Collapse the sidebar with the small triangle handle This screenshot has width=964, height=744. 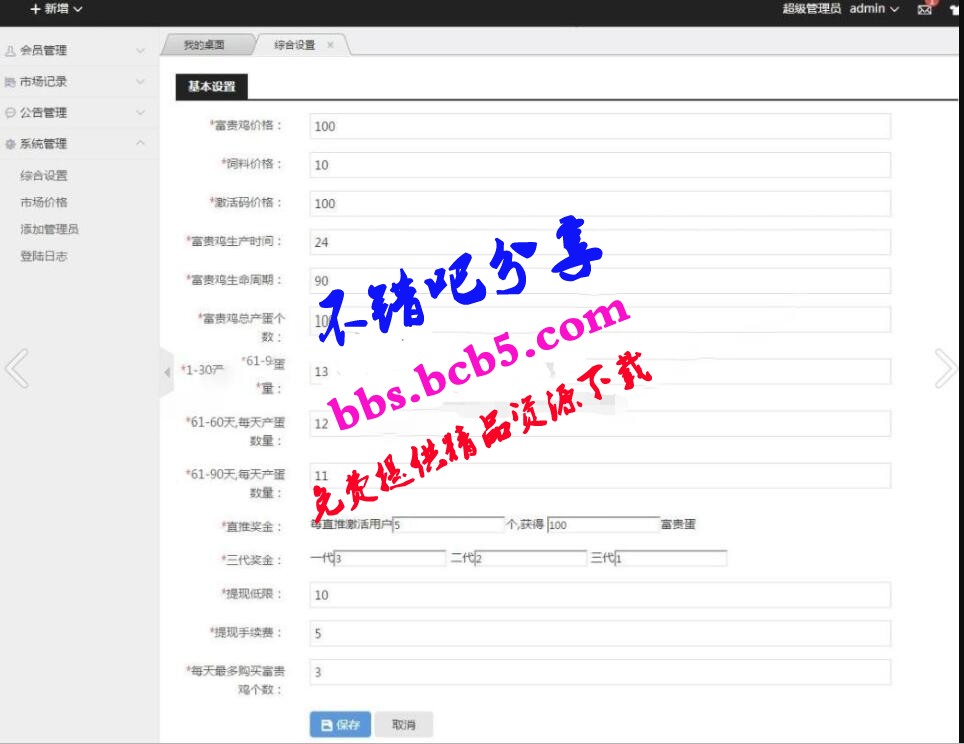pos(167,372)
